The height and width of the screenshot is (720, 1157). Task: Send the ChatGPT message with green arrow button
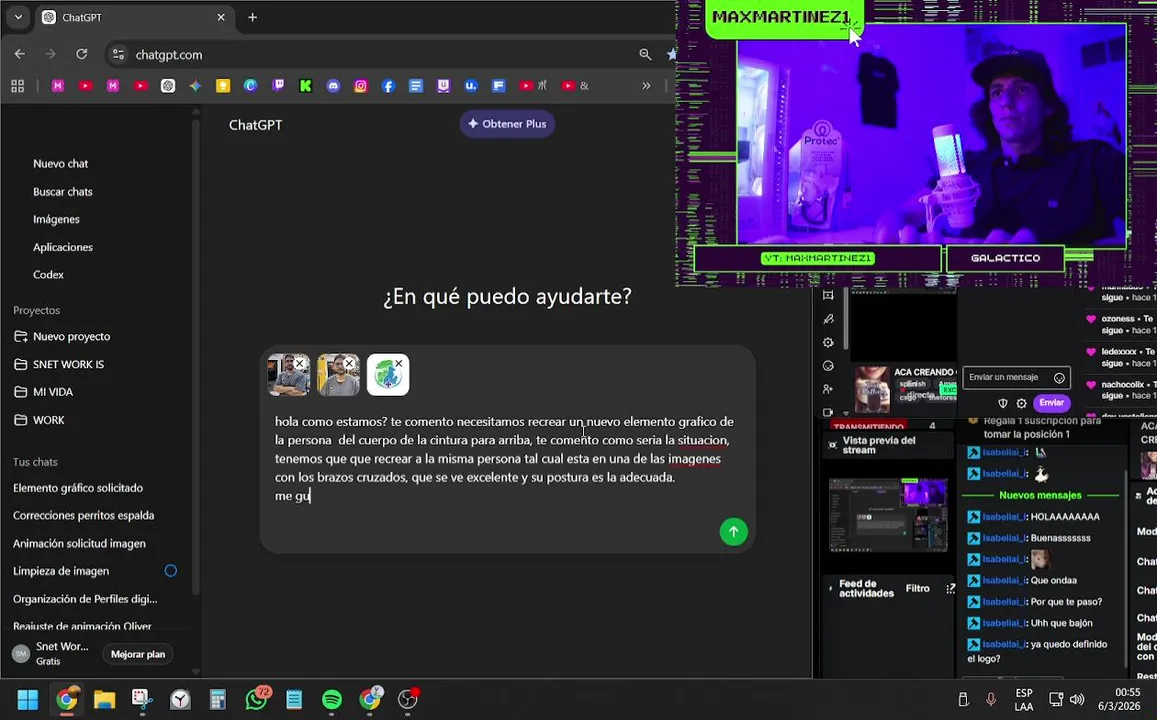(733, 532)
